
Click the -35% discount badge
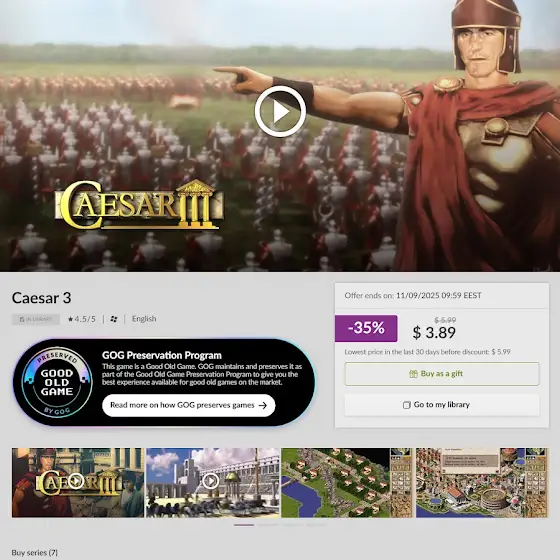(x=366, y=328)
